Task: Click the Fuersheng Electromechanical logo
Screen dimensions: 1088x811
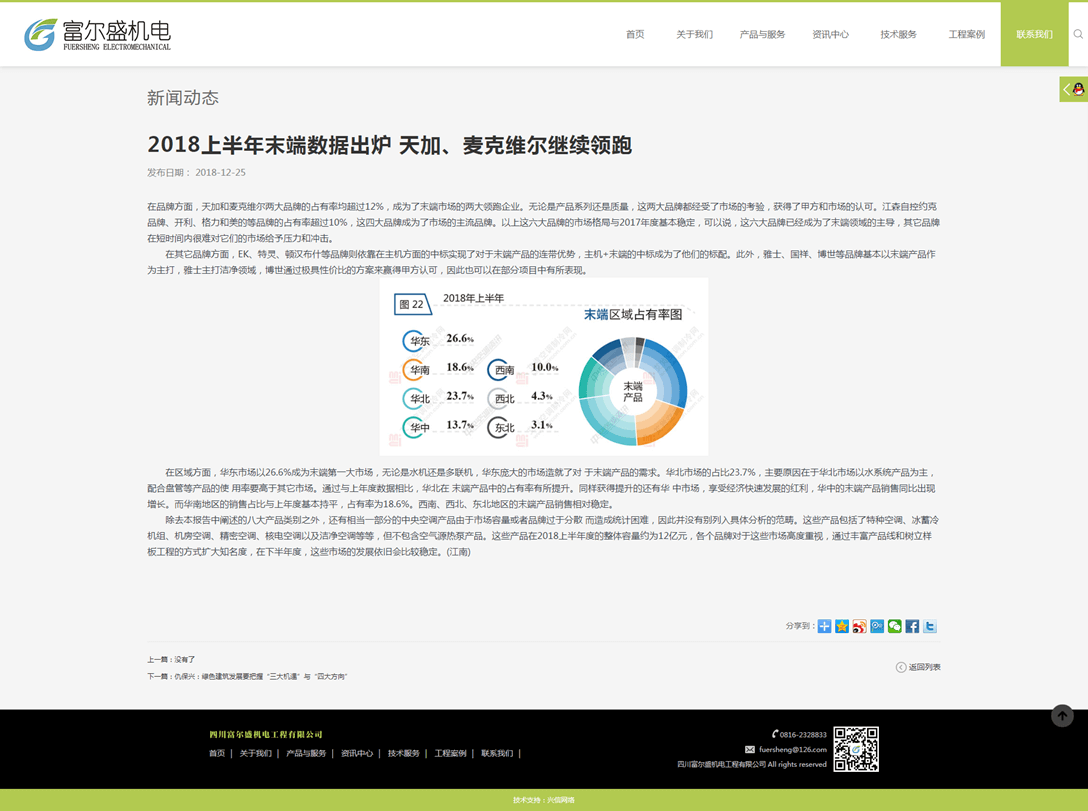Action: 97,35
